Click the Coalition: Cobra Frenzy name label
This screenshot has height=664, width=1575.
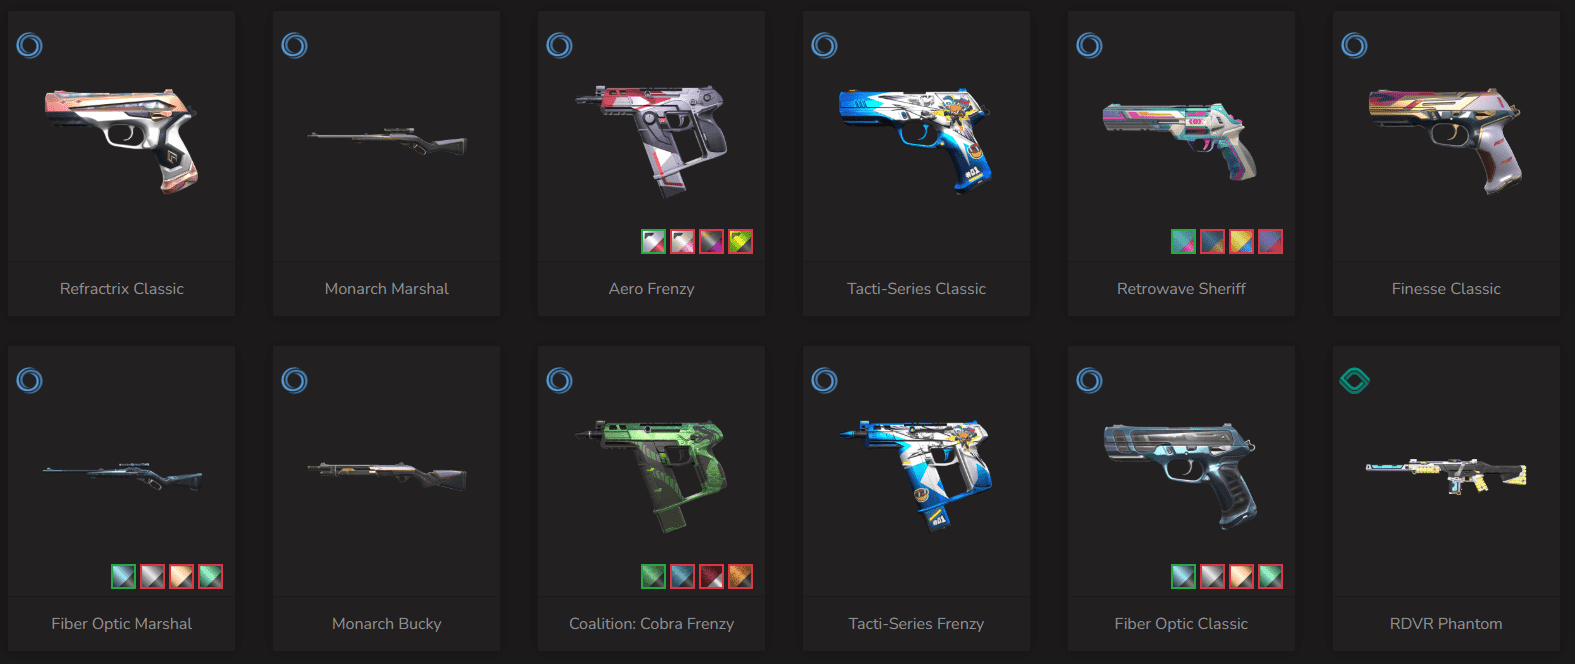[652, 624]
